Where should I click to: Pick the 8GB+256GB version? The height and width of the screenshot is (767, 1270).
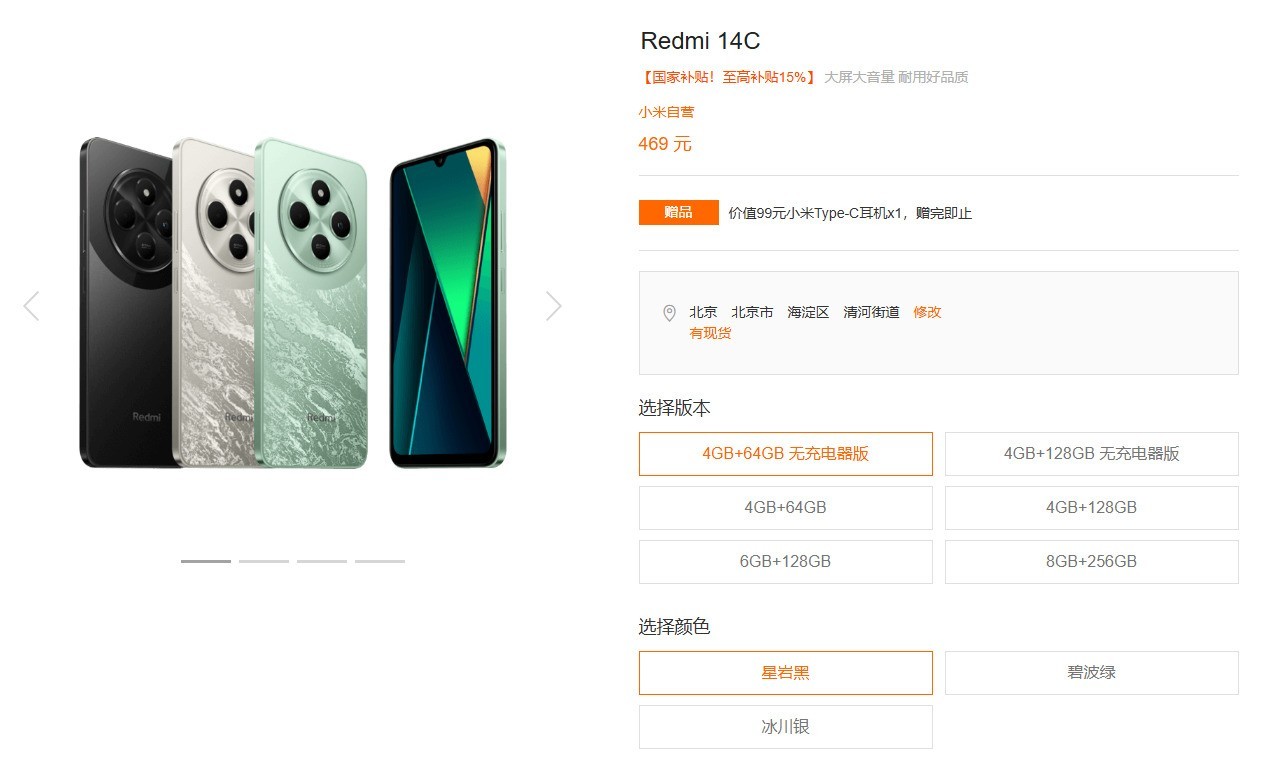tap(1092, 562)
